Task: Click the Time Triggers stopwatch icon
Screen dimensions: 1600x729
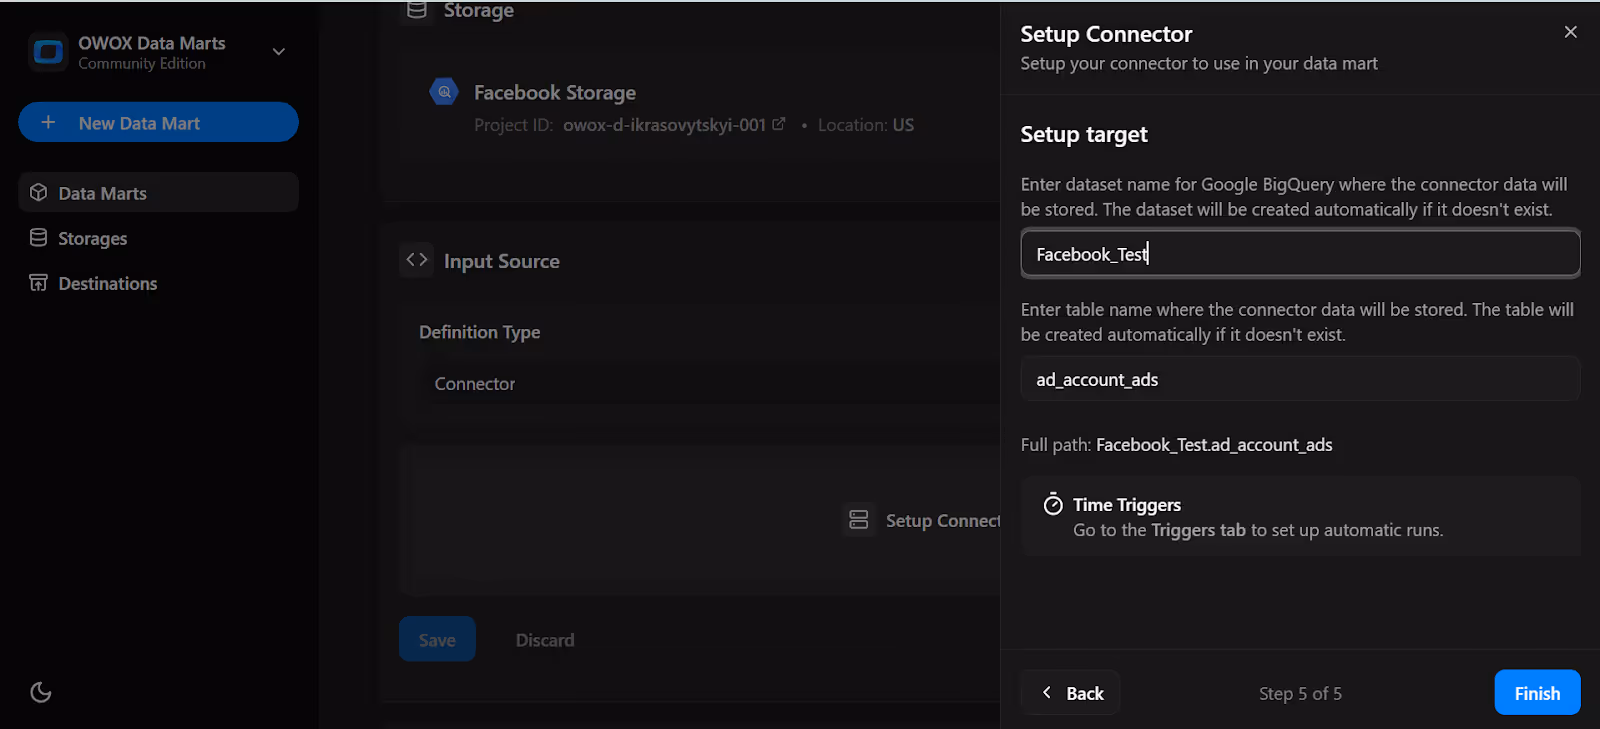Action: coord(1053,504)
